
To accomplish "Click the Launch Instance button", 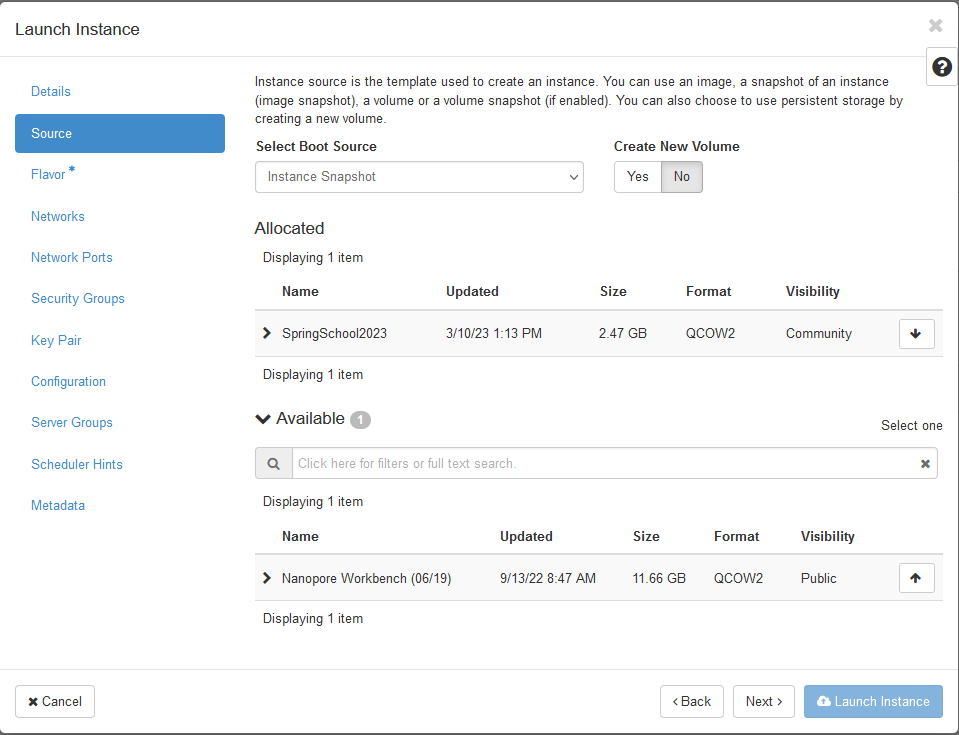I will coord(873,702).
